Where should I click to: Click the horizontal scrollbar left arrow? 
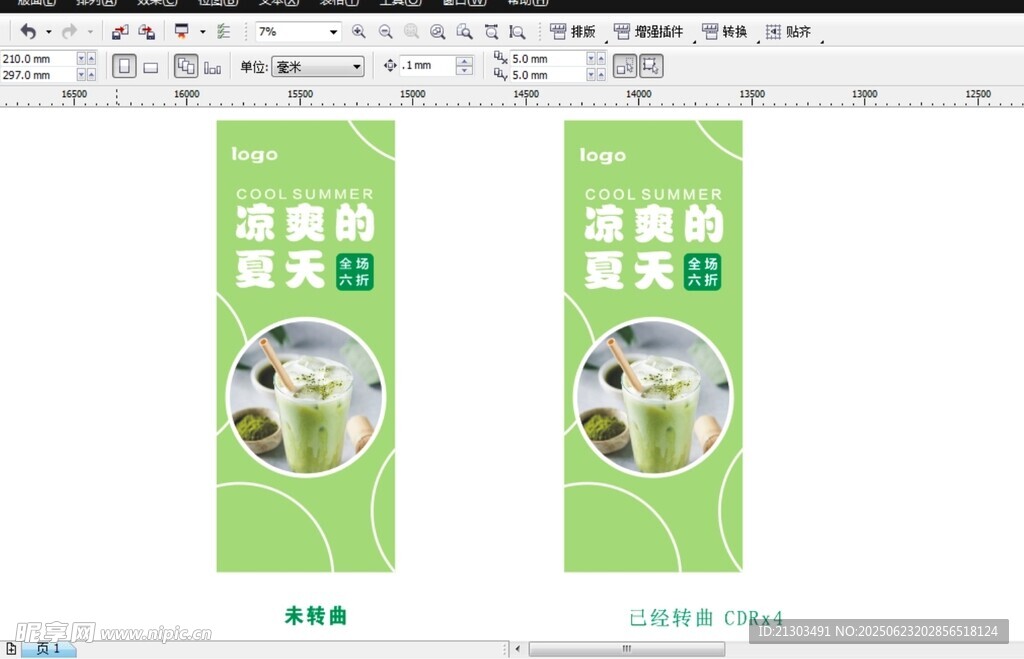coord(518,649)
